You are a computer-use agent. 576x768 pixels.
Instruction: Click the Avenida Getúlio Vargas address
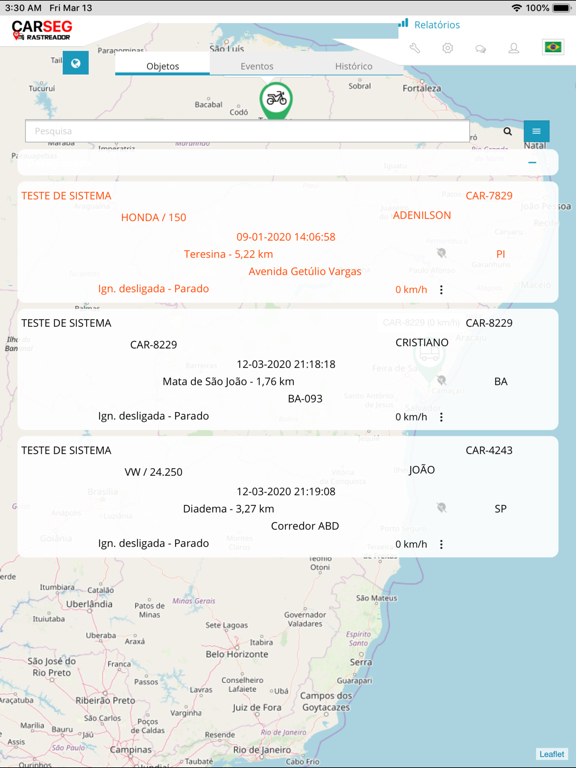pyautogui.click(x=305, y=271)
